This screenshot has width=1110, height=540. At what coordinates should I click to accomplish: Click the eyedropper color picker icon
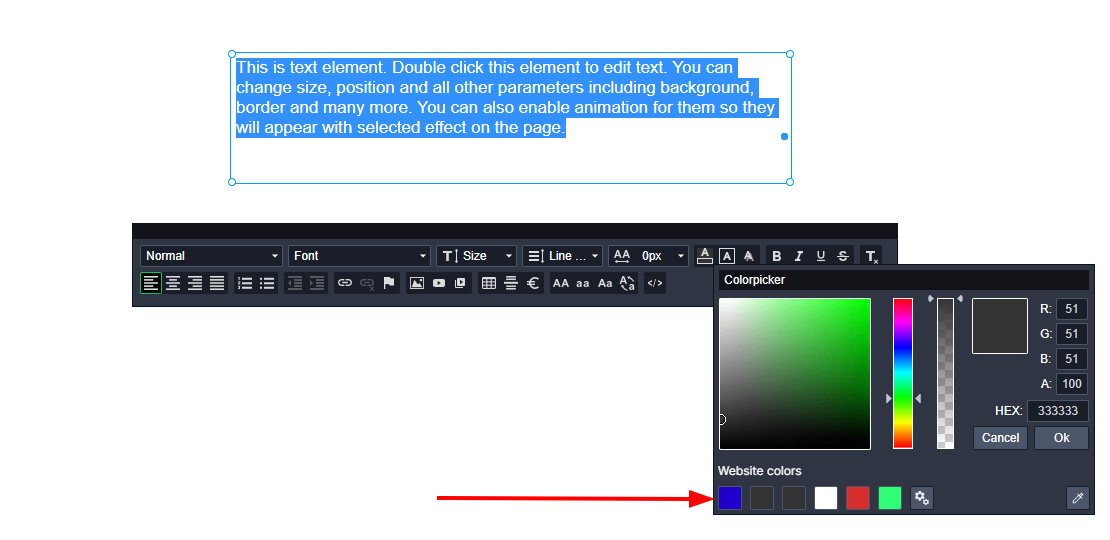(x=1077, y=498)
